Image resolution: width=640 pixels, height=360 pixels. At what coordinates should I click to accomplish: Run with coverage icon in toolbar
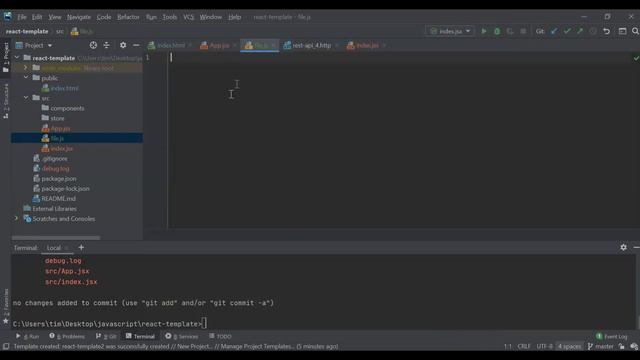[510, 31]
